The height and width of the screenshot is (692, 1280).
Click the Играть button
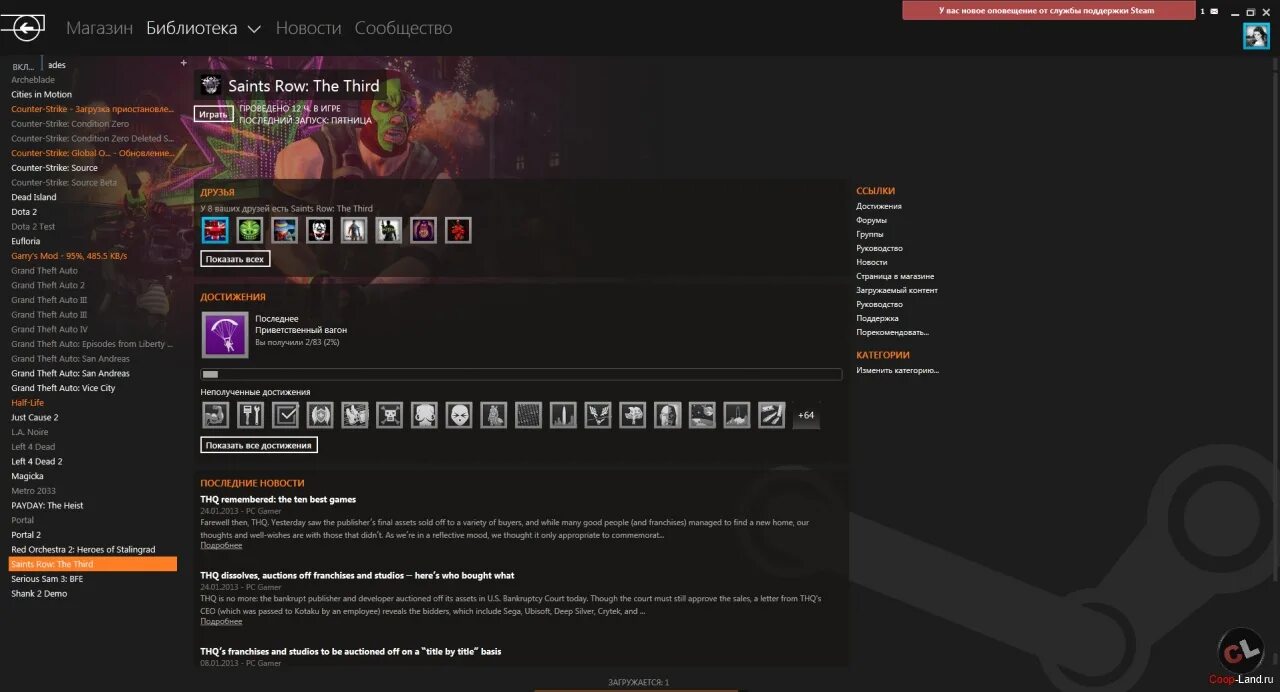coord(213,114)
